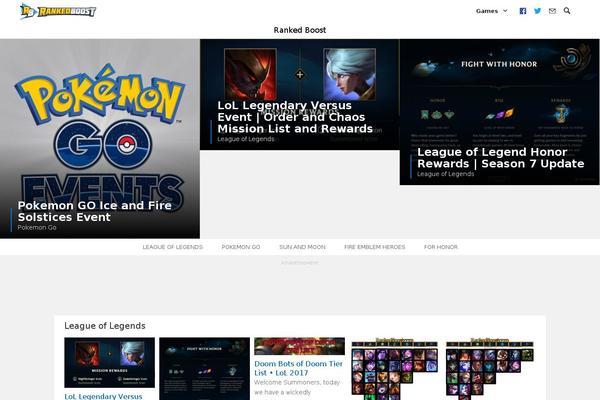Open the Doom Bots of Doom Tier List link
Image resolution: width=600 pixels, height=400 pixels.
(298, 368)
